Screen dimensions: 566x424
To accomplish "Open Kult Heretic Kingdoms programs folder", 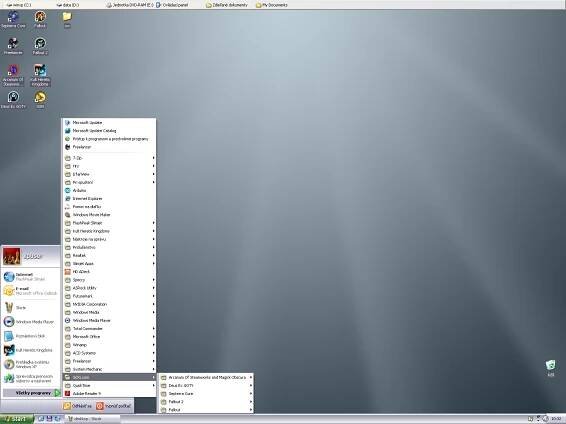I will click(110, 231).
